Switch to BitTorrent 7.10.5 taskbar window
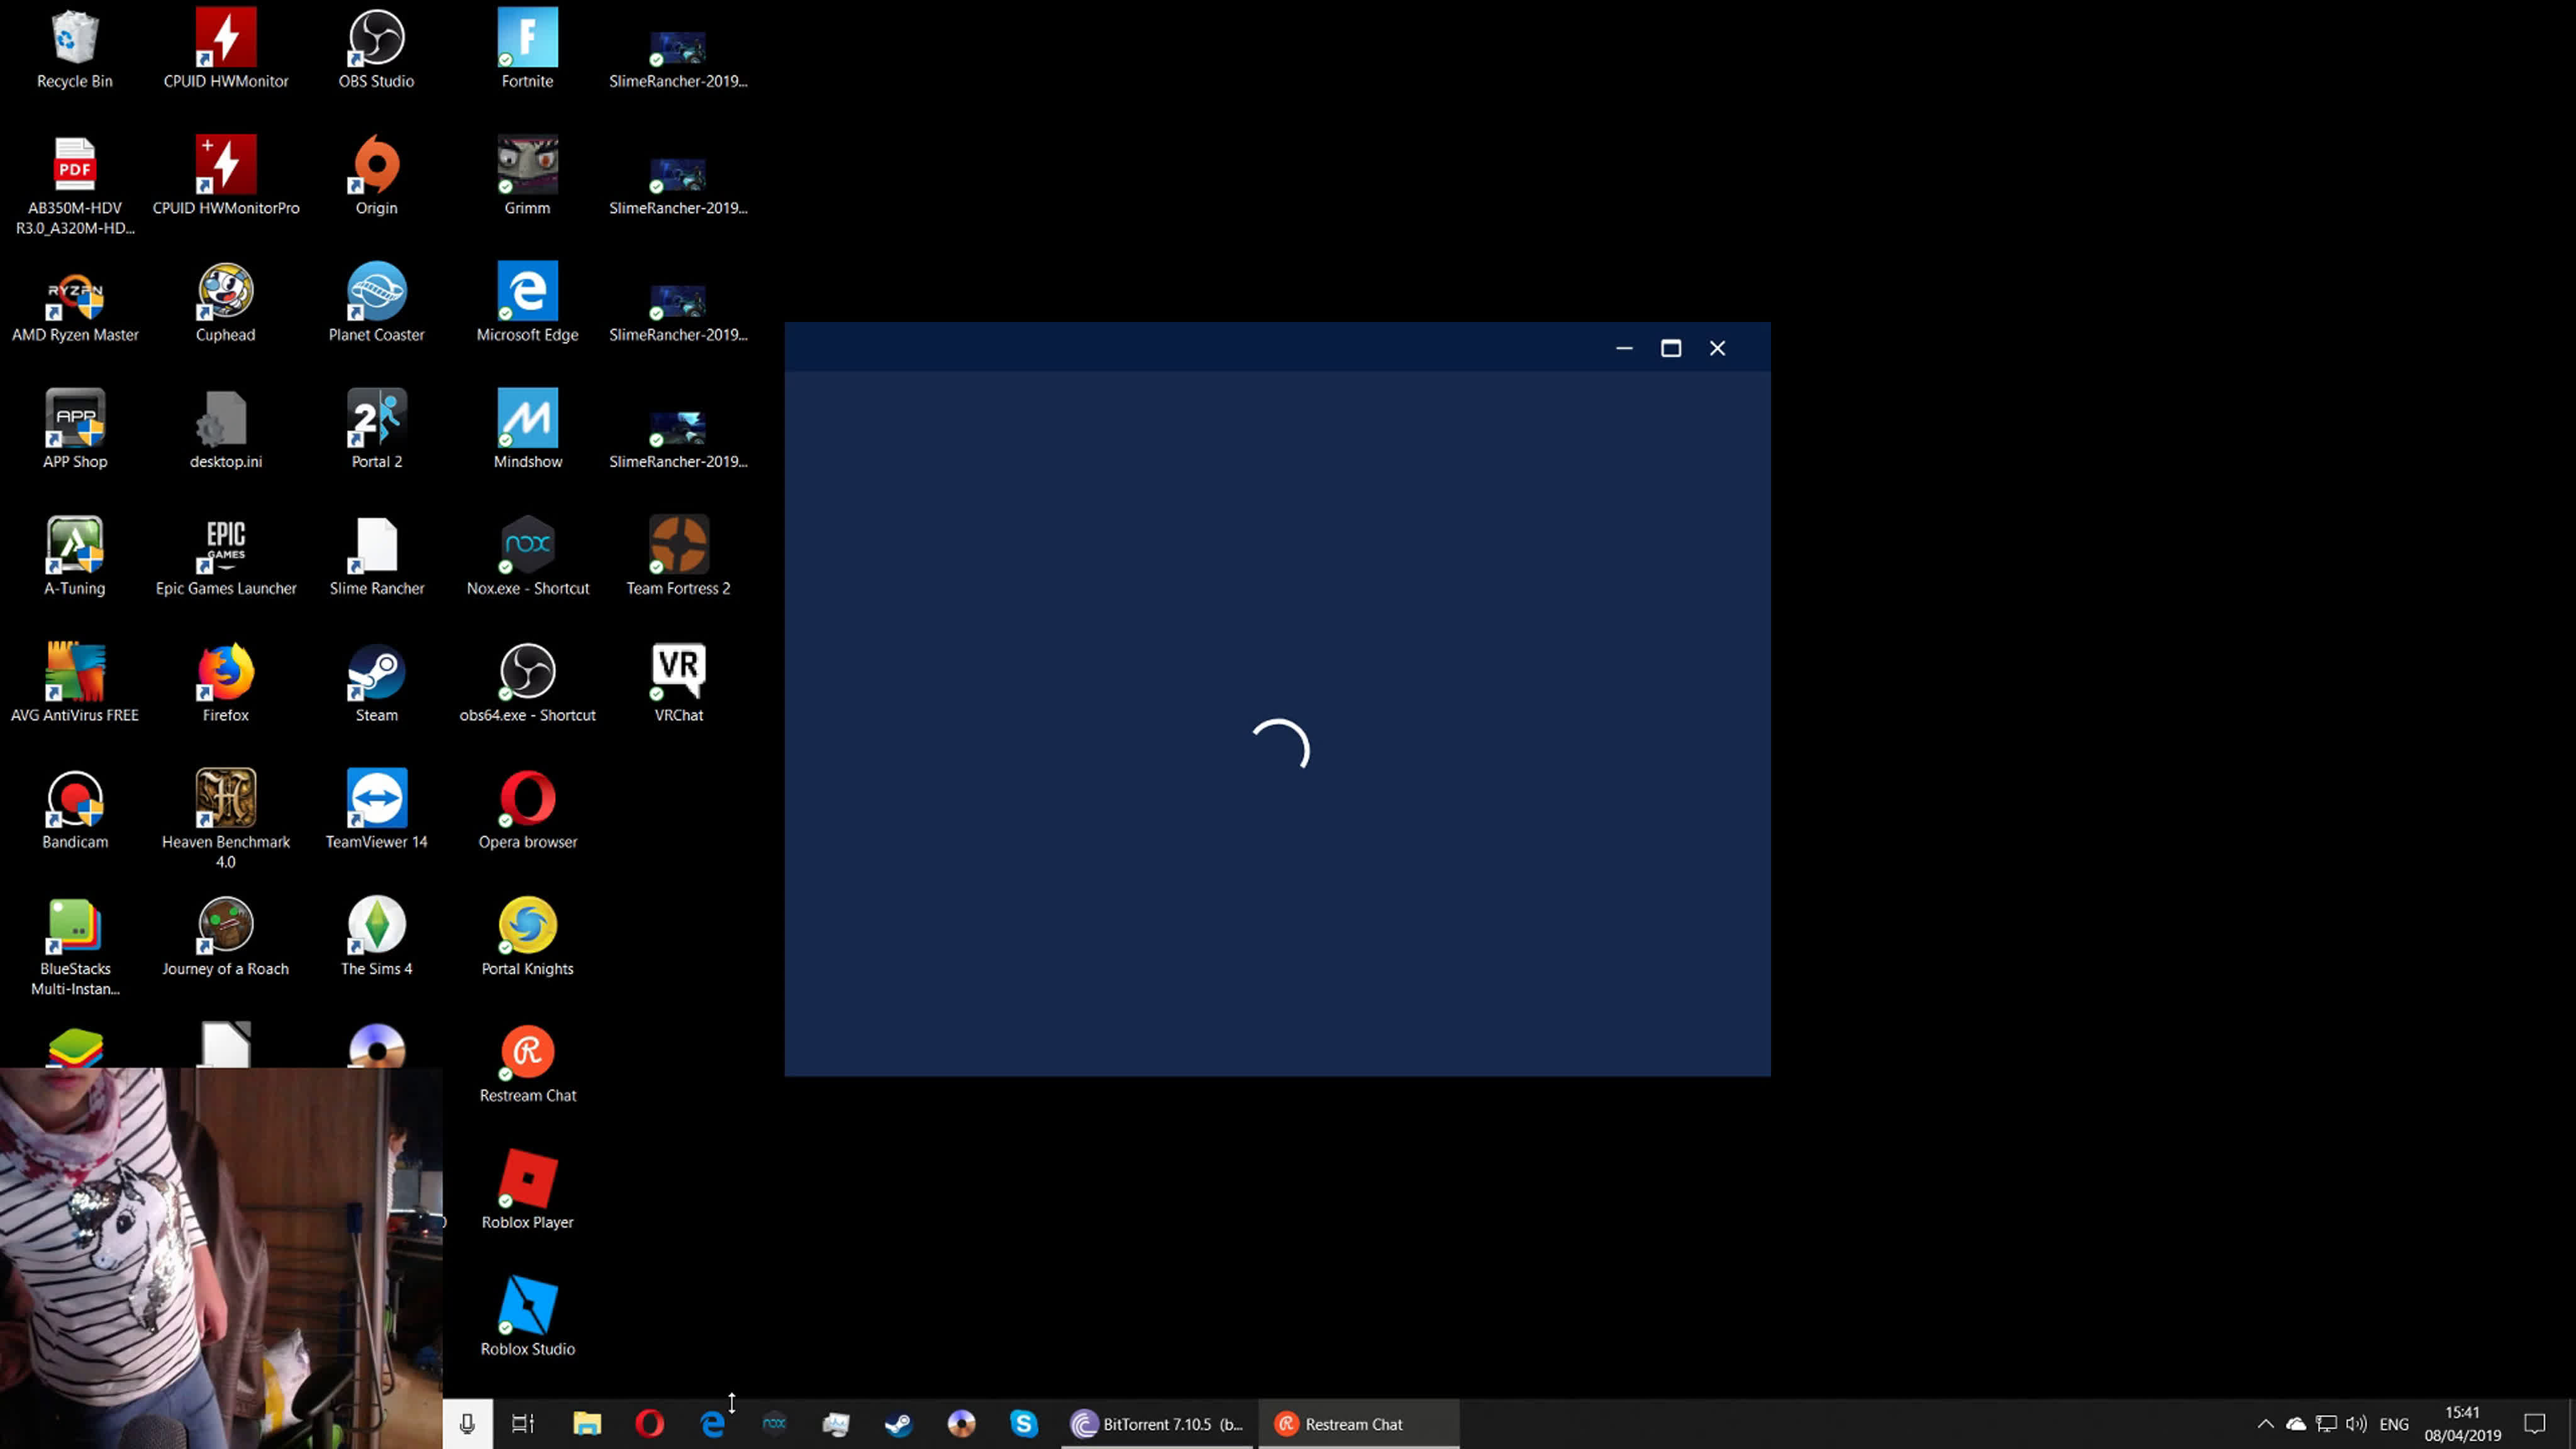This screenshot has height=1449, width=2576. click(x=1157, y=1424)
